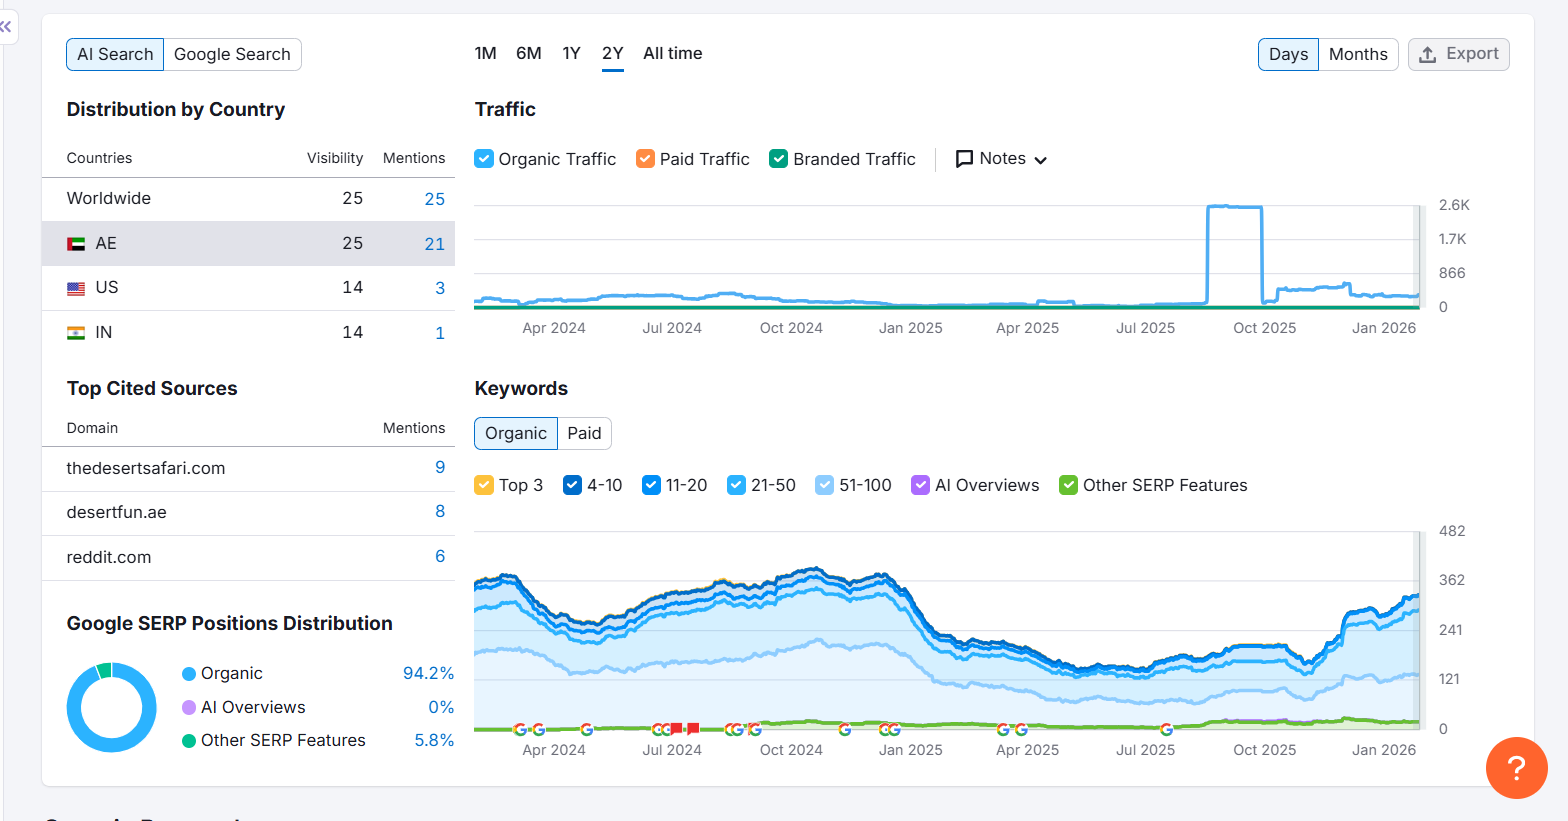The width and height of the screenshot is (1568, 821).
Task: Click the Export button
Action: pos(1458,54)
